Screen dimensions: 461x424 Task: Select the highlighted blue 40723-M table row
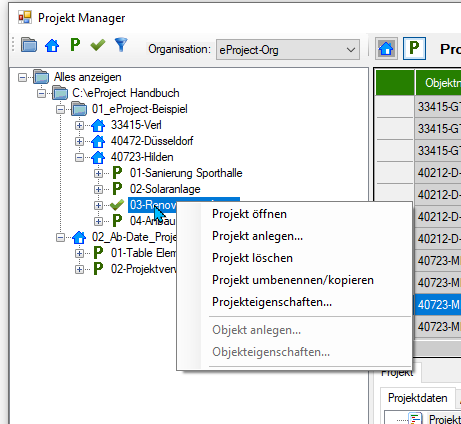coord(438,304)
